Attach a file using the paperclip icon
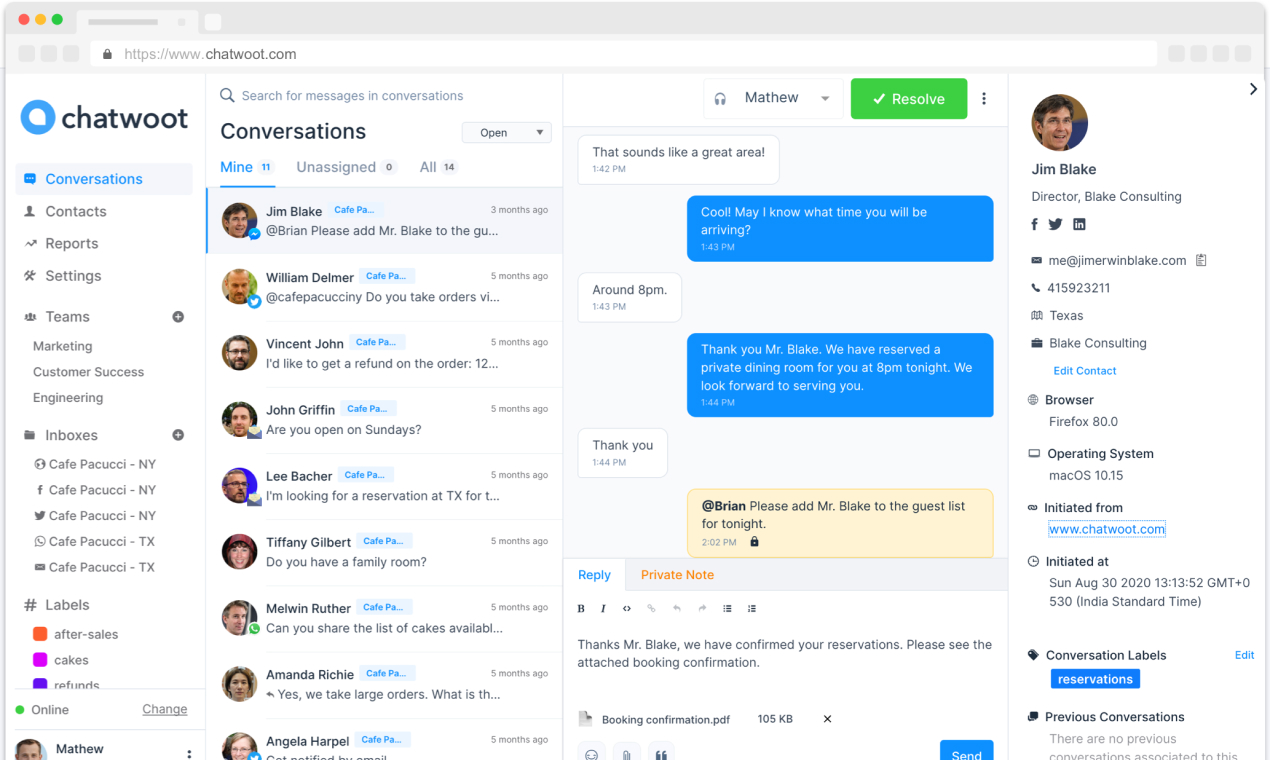1270x760 pixels. click(626, 752)
